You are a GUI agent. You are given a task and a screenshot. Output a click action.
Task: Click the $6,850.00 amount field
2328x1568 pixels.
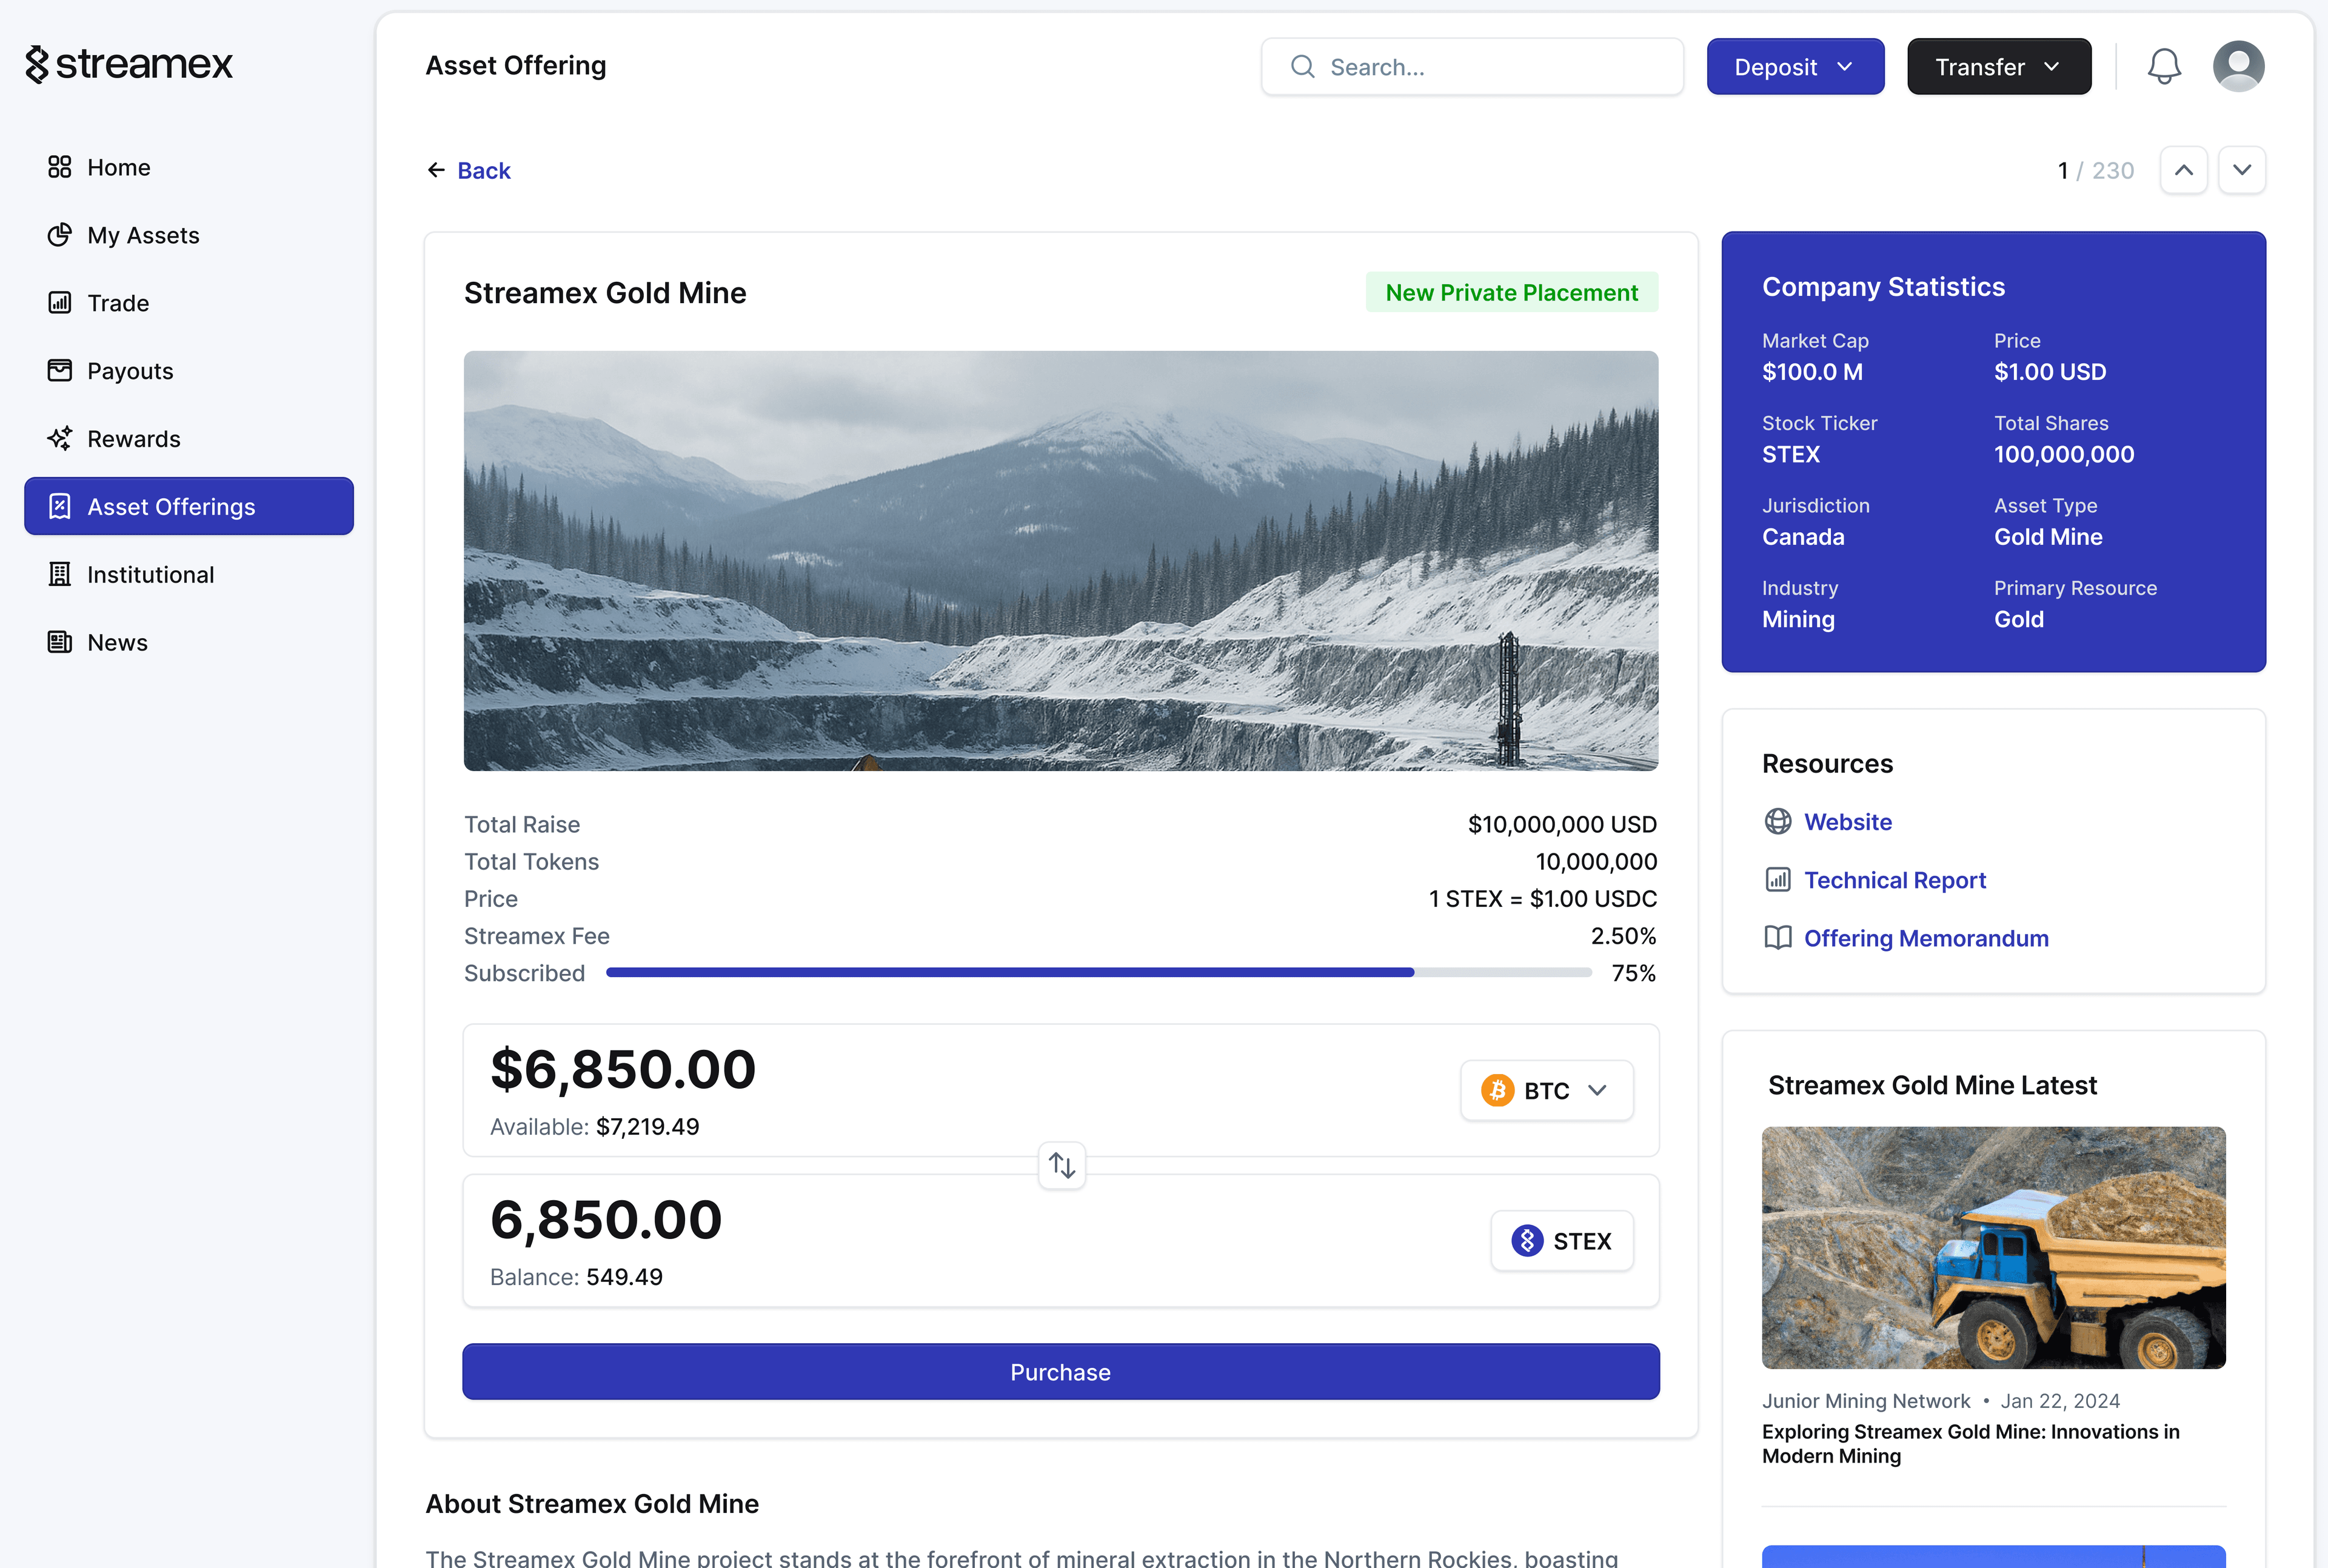(623, 1069)
